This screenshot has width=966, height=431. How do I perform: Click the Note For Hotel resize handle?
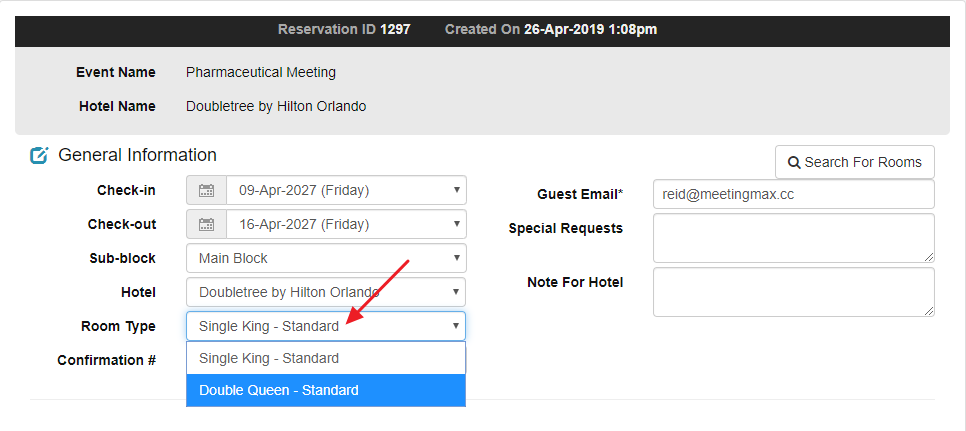coord(929,311)
